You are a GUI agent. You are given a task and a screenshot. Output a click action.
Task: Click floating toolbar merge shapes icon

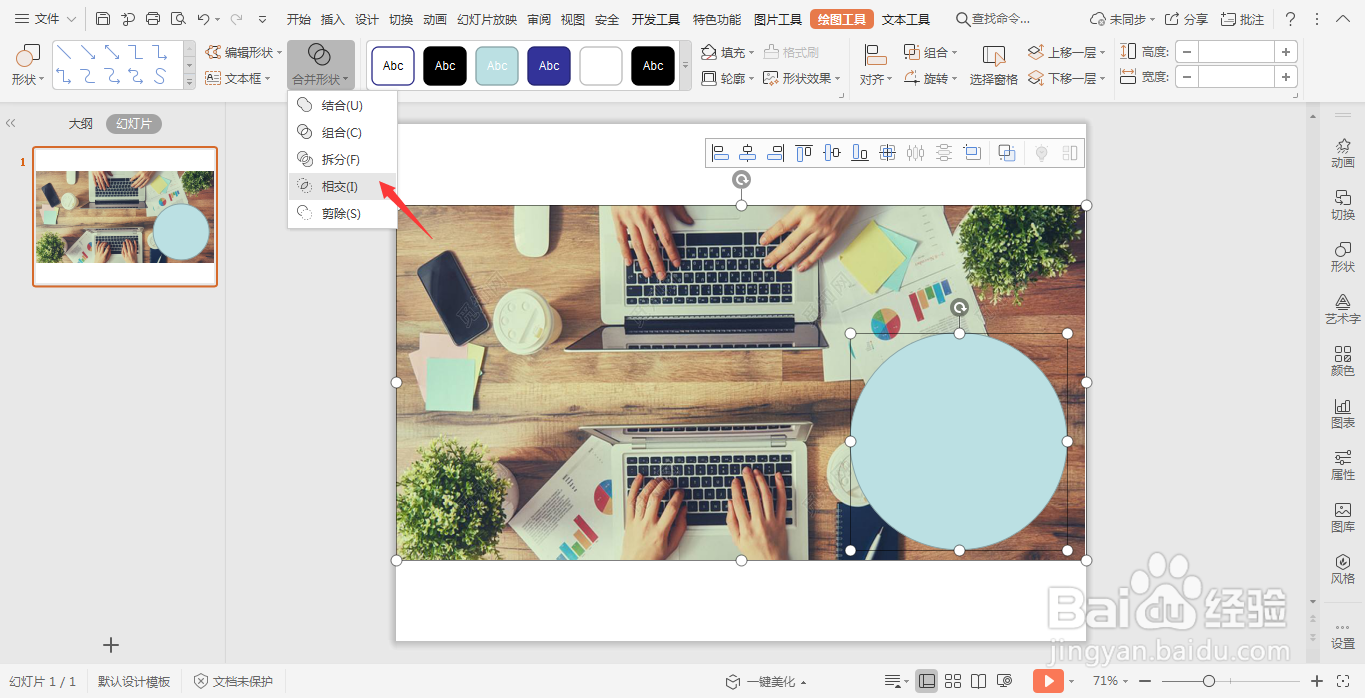tap(1007, 153)
